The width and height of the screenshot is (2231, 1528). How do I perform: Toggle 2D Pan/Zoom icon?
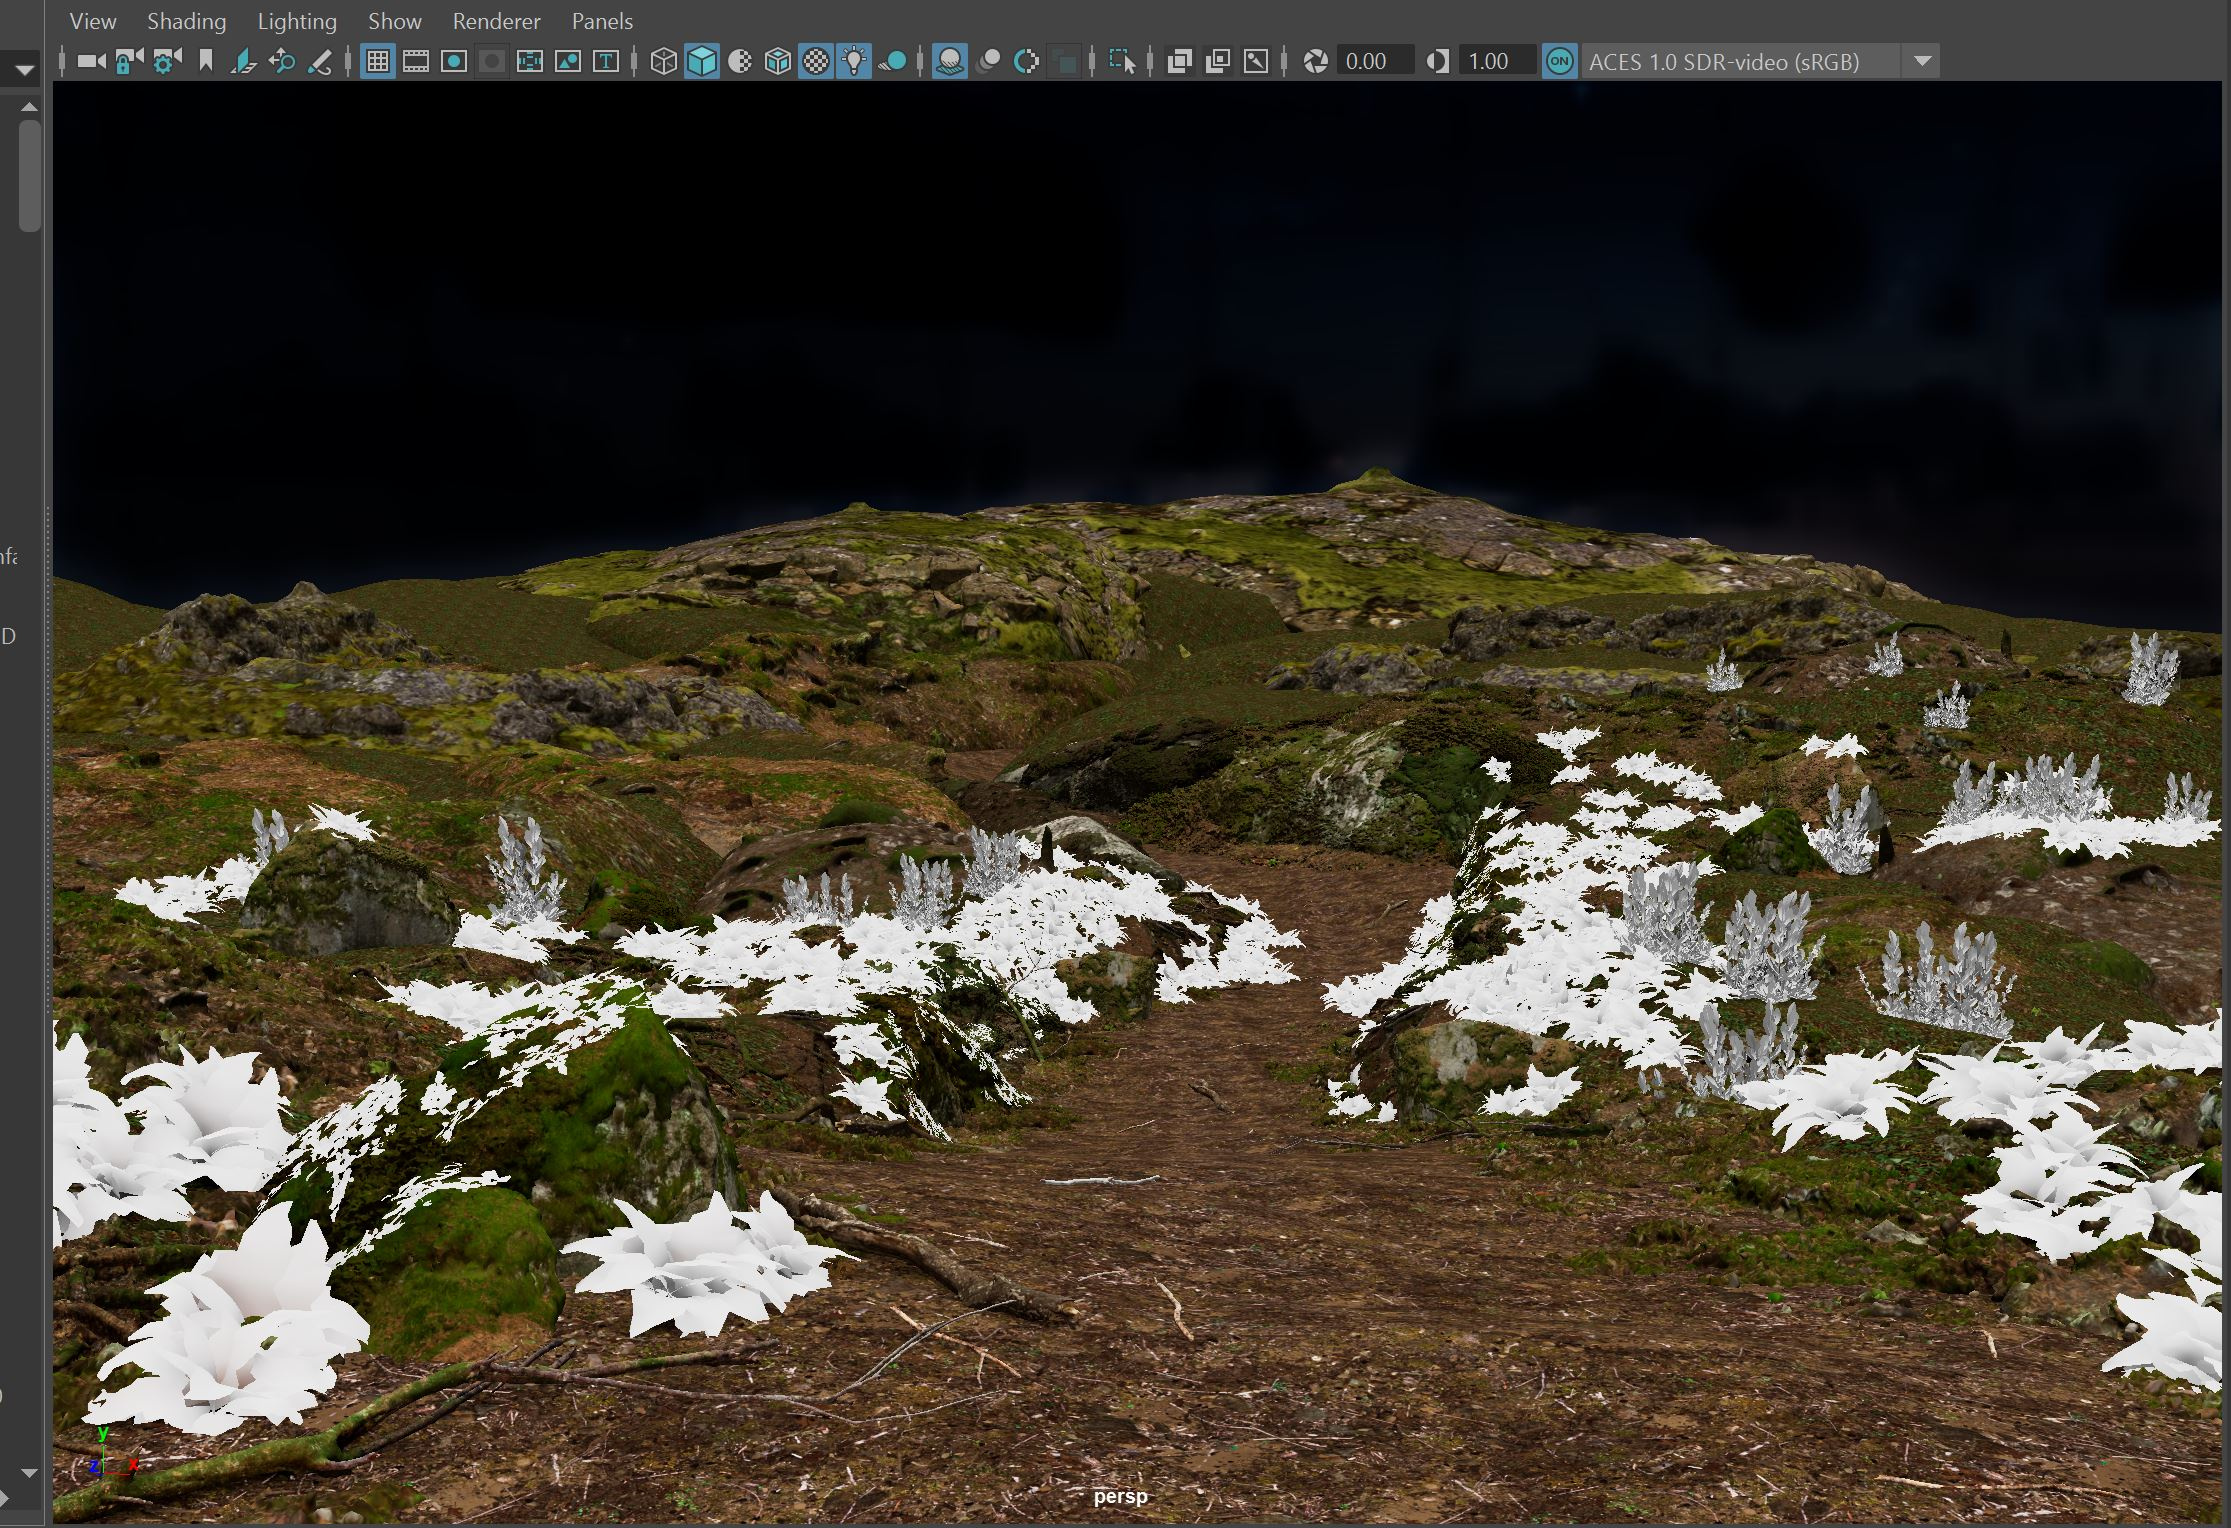pyautogui.click(x=282, y=62)
